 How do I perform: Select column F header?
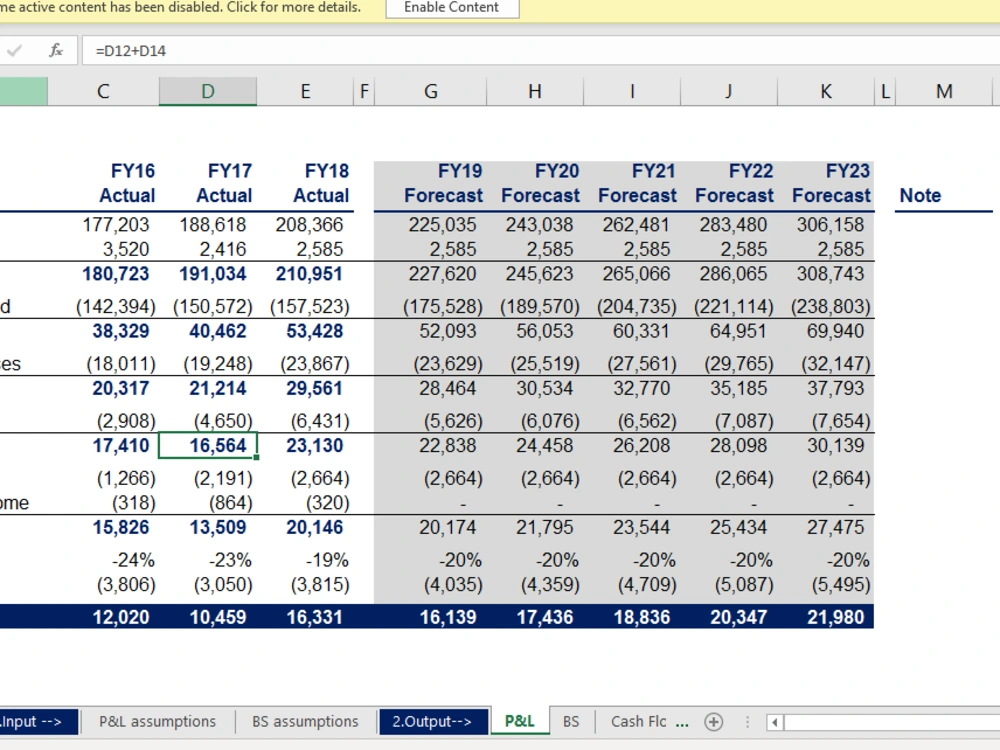click(364, 91)
